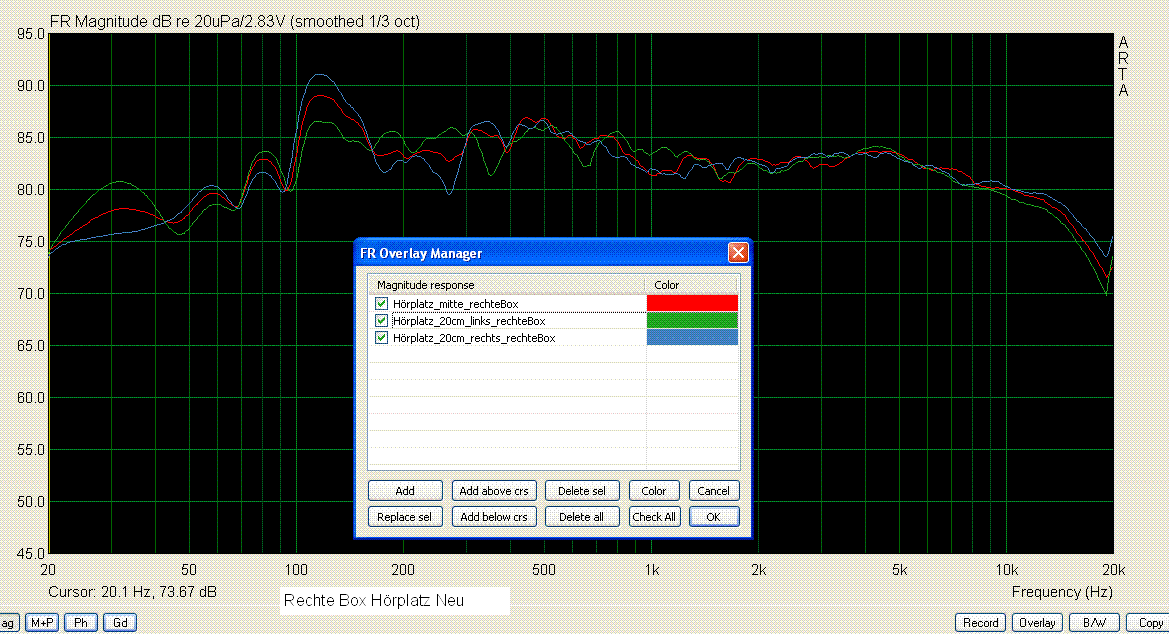Disable the Hörplatz_20cm_rechts_rechteBox overlay checkbox
The height and width of the screenshot is (634, 1169).
click(x=381, y=338)
